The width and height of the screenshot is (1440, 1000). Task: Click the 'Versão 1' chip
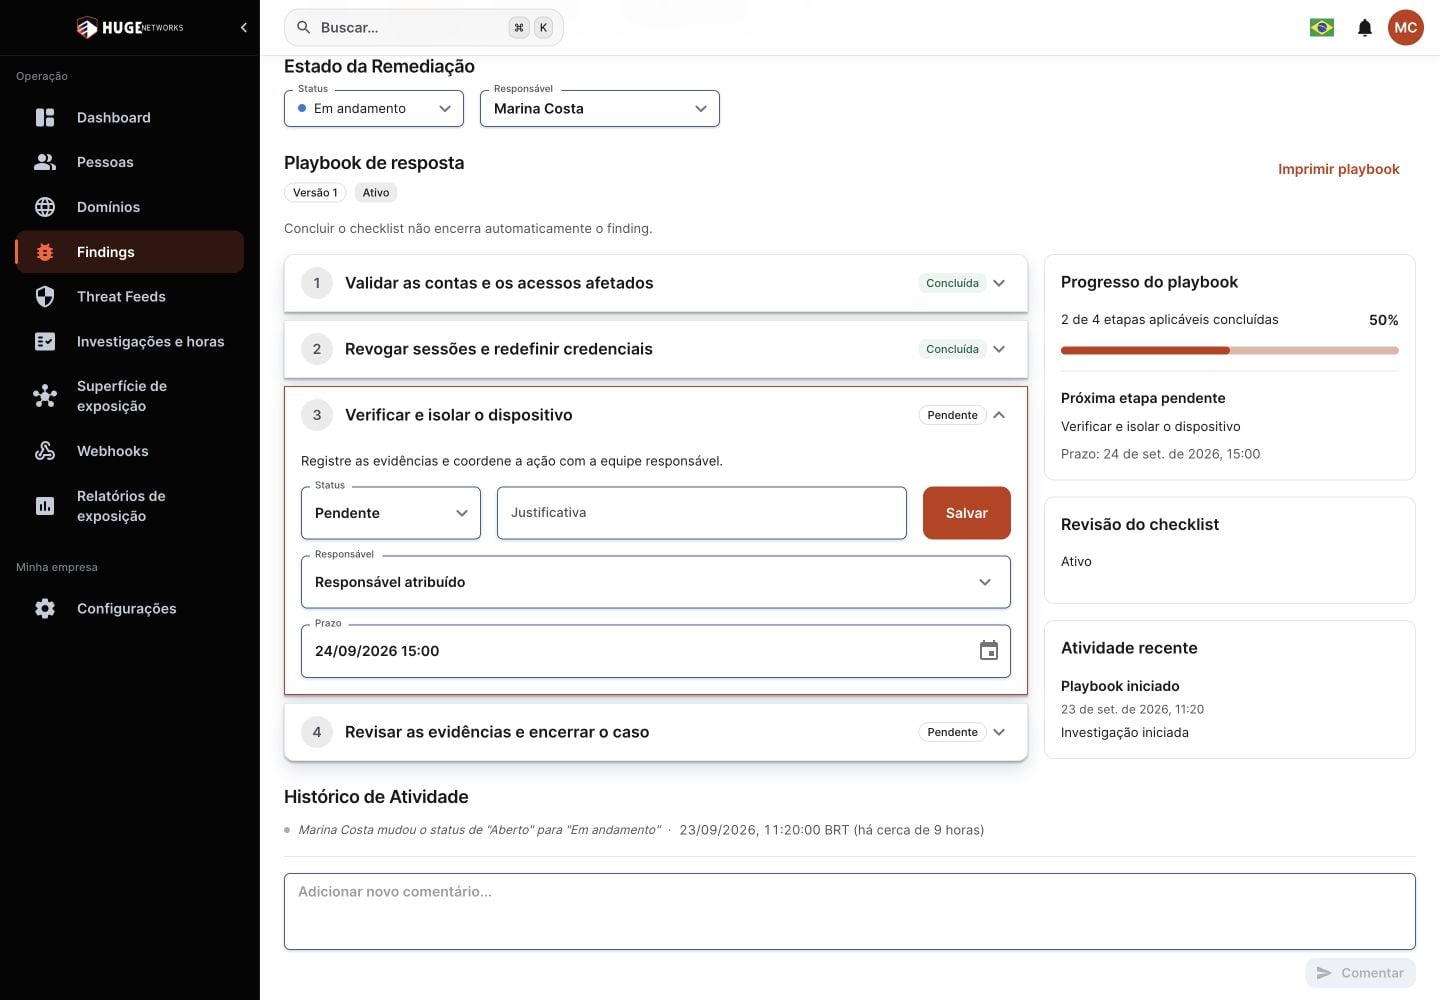pyautogui.click(x=315, y=193)
